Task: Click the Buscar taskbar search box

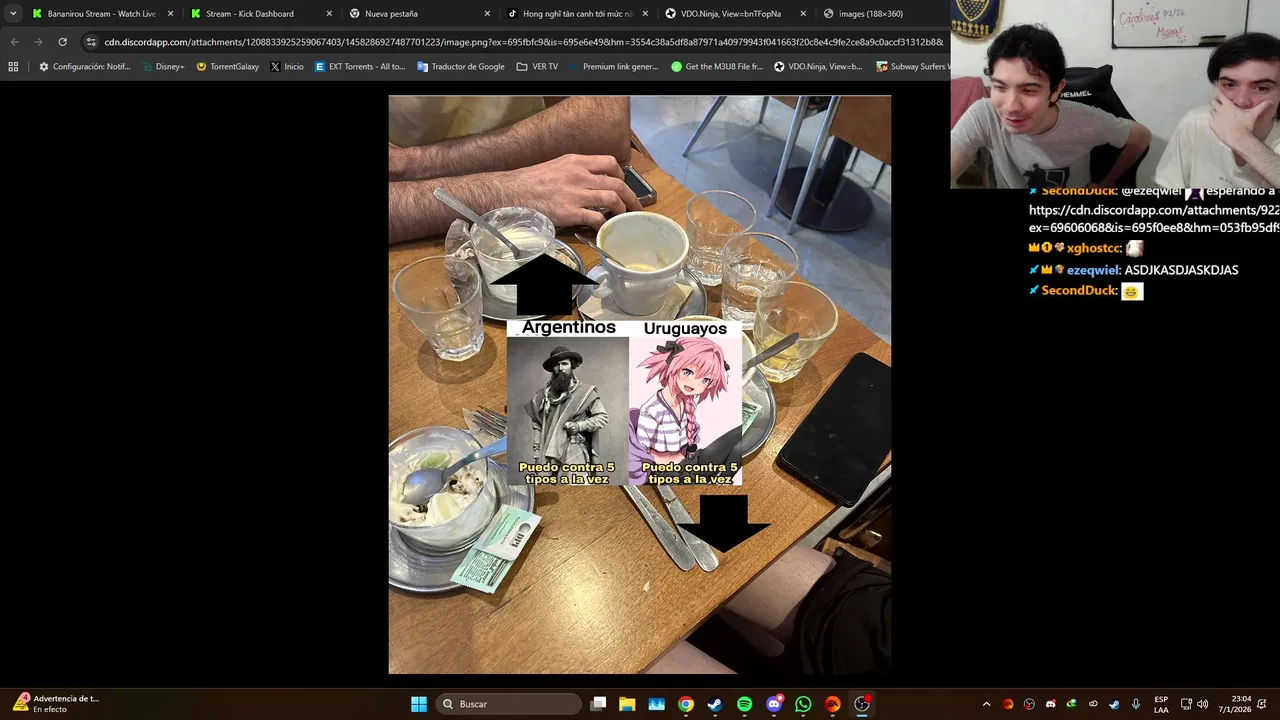Action: click(509, 704)
